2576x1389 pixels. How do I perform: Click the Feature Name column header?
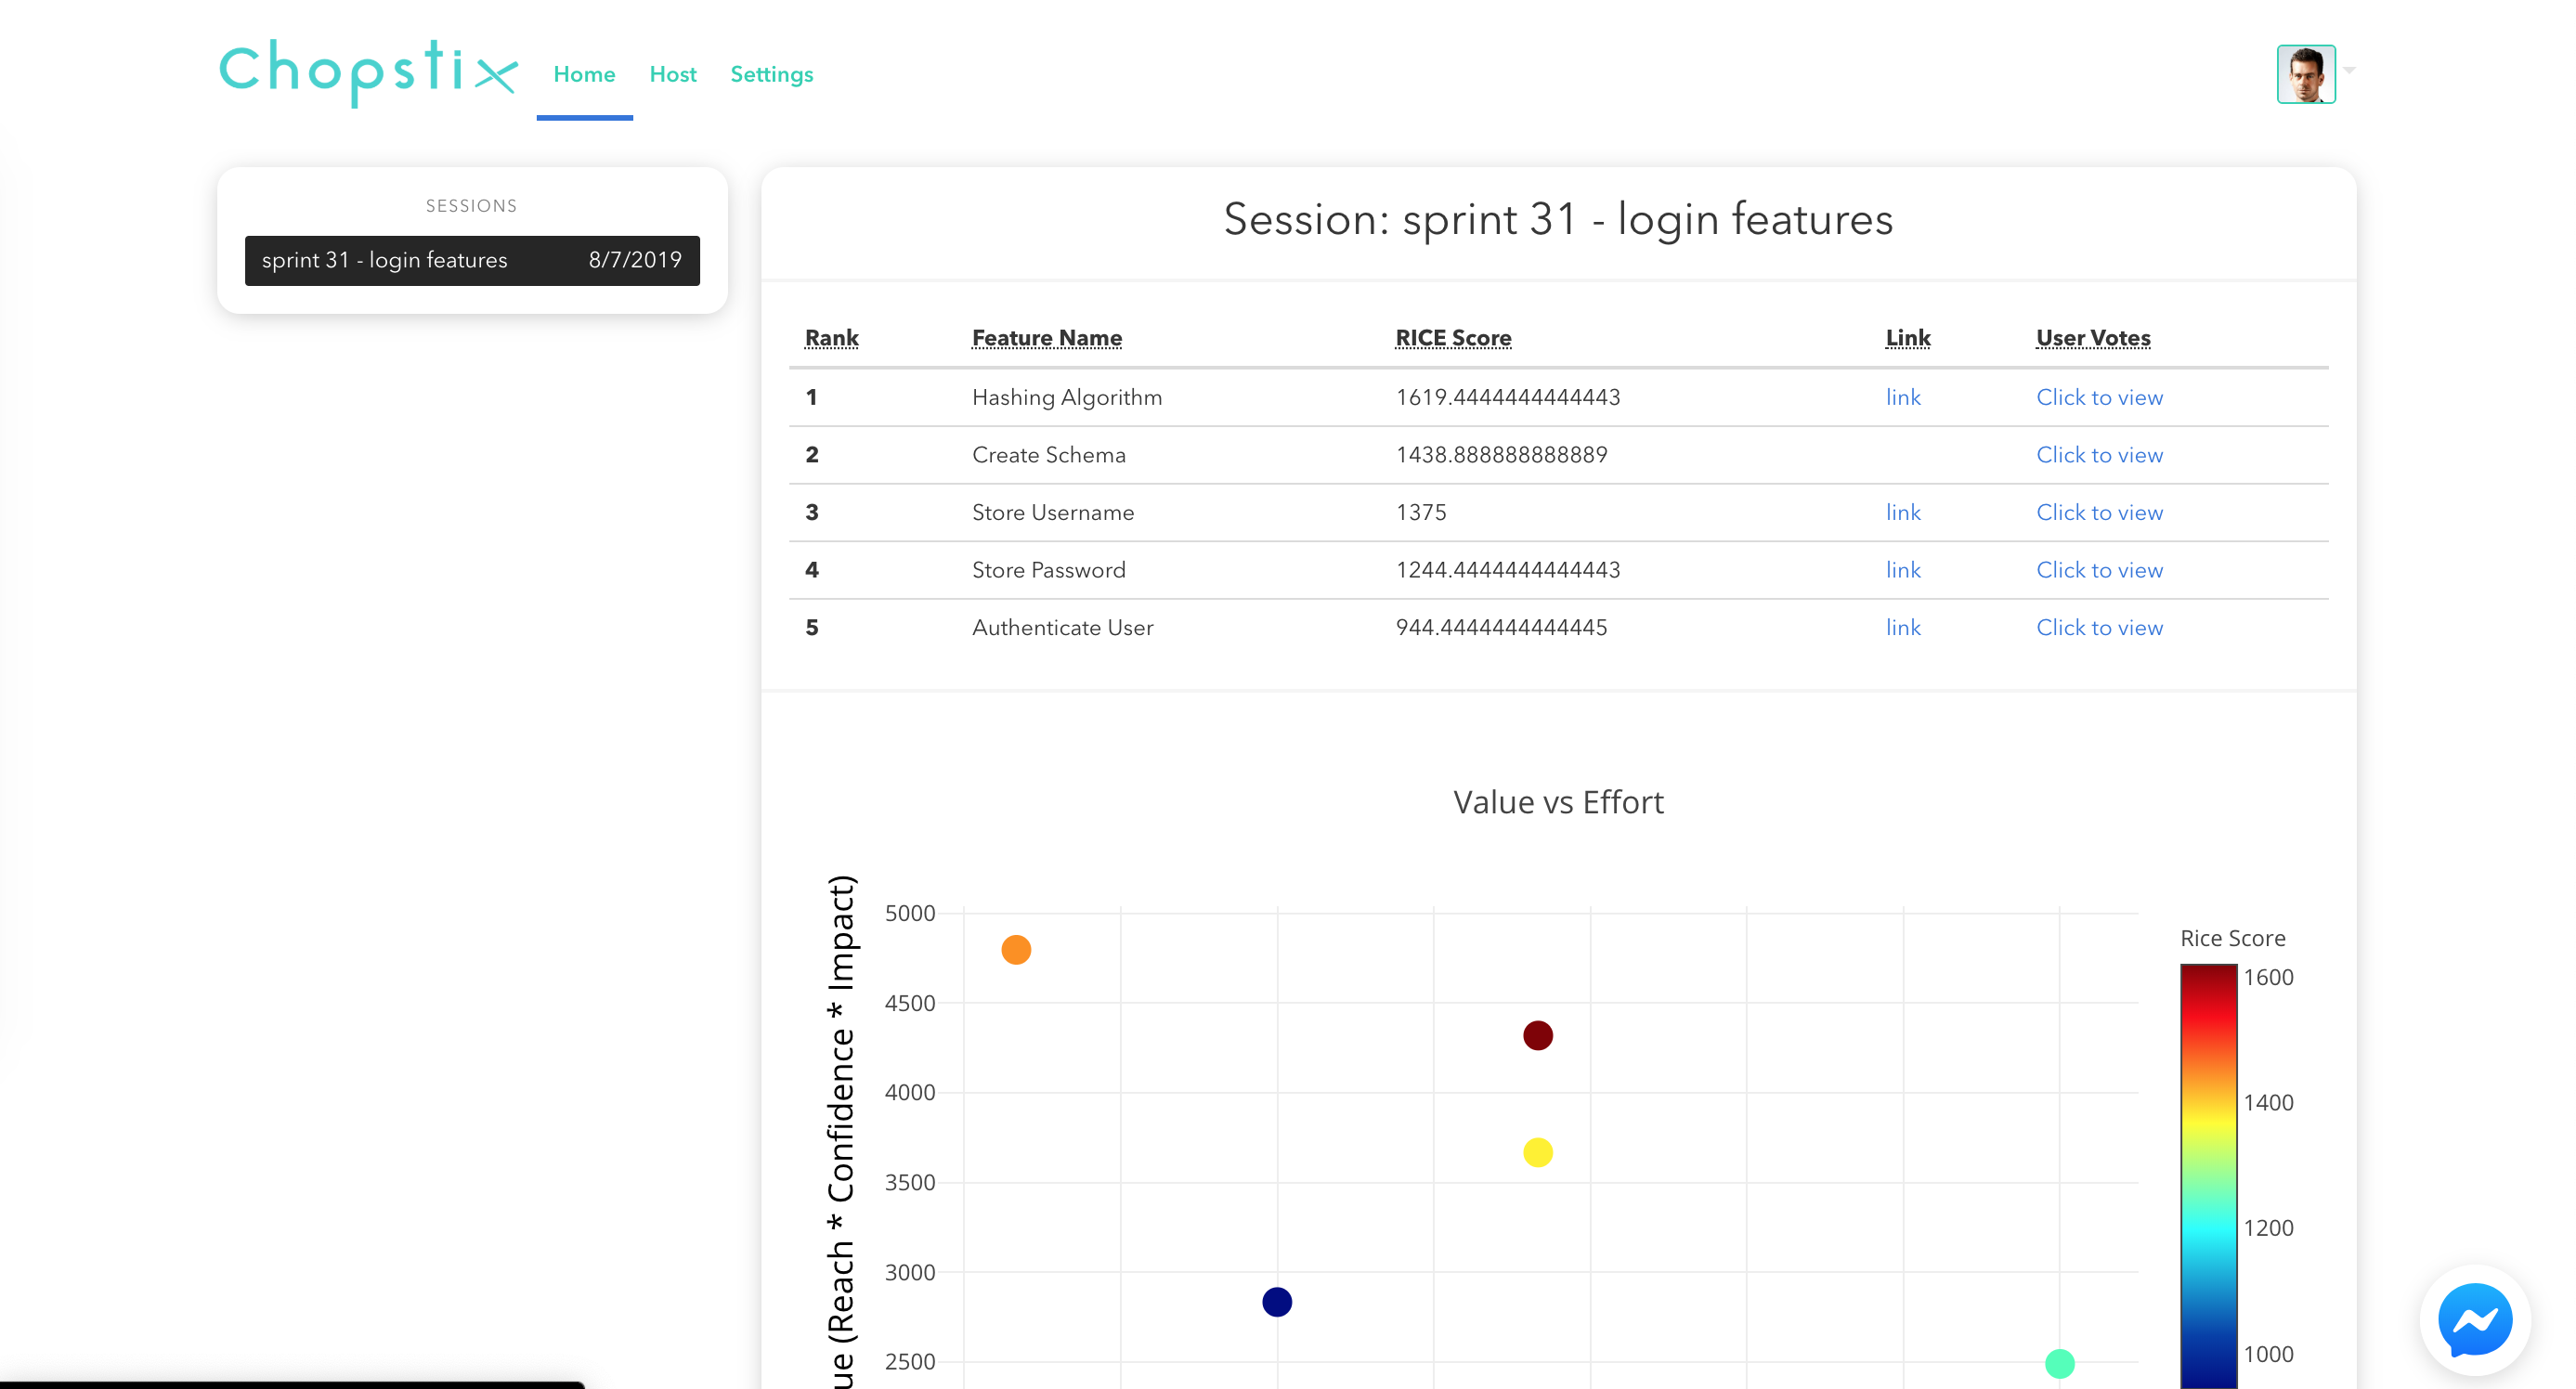[x=1046, y=338]
